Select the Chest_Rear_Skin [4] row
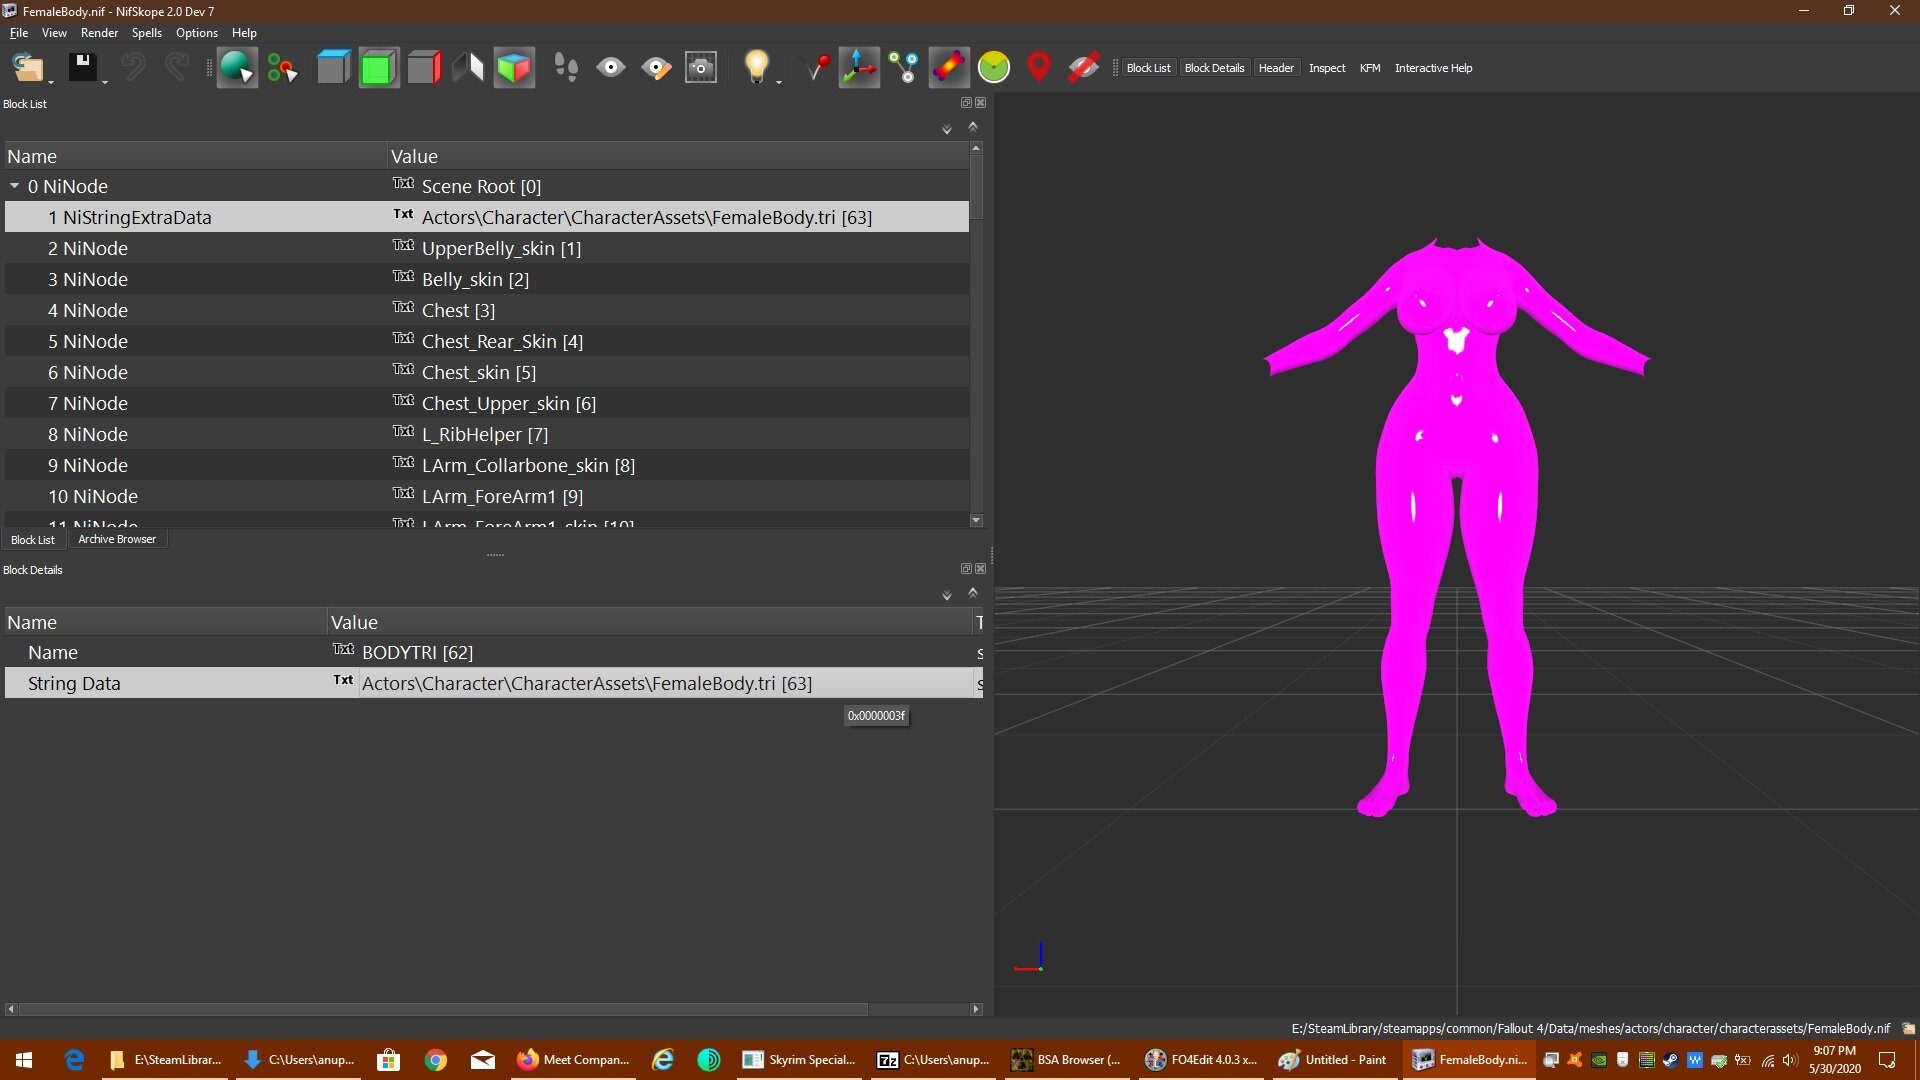 coord(487,341)
